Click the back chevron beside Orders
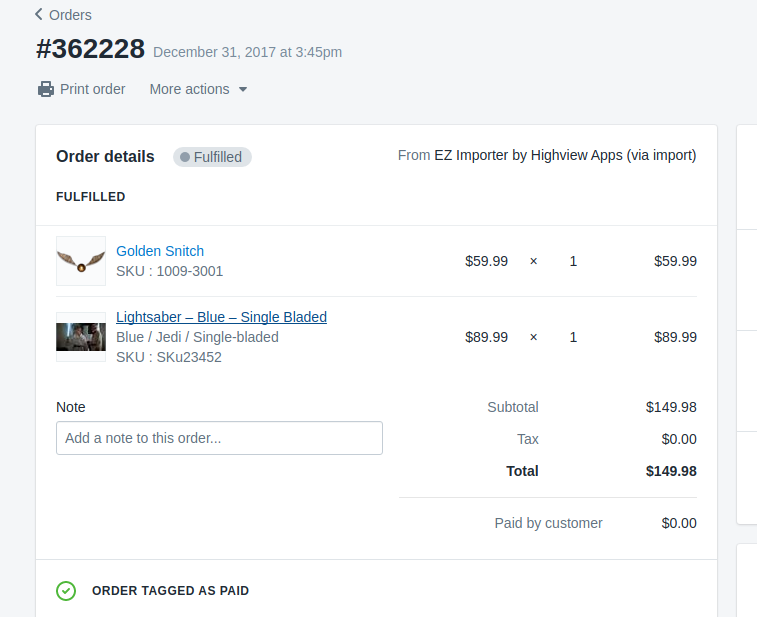 [38, 15]
